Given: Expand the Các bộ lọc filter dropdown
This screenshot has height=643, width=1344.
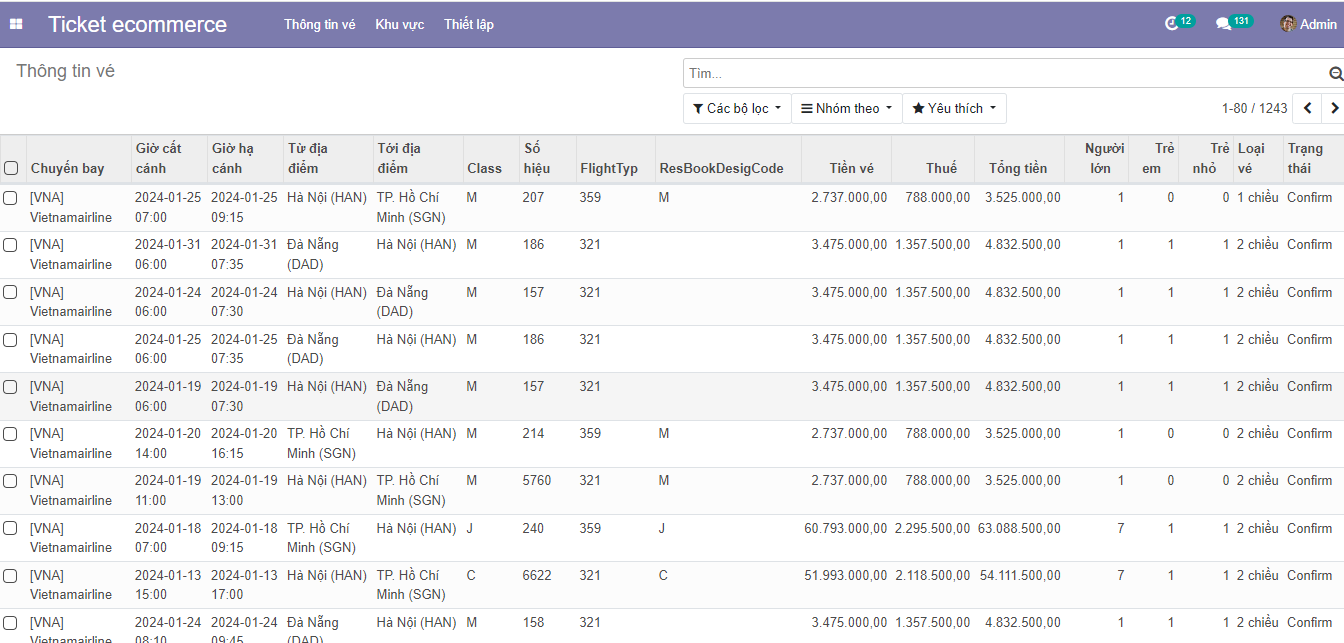Looking at the screenshot, I should tap(737, 108).
